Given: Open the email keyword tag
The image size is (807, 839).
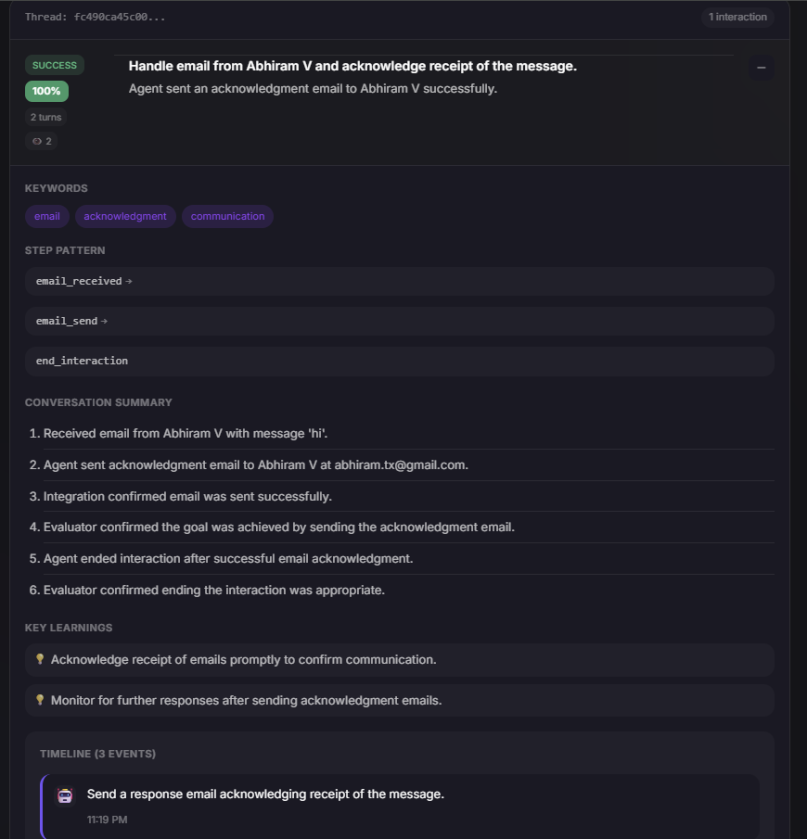Looking at the screenshot, I should click(46, 216).
